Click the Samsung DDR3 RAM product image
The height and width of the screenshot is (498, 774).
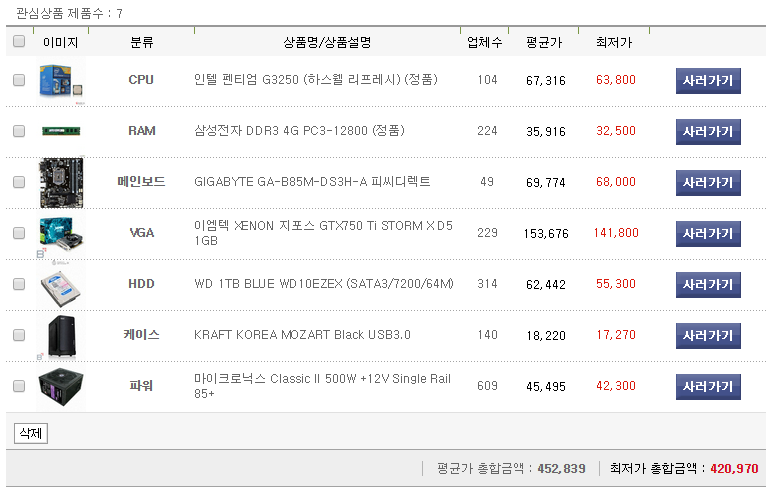61,131
